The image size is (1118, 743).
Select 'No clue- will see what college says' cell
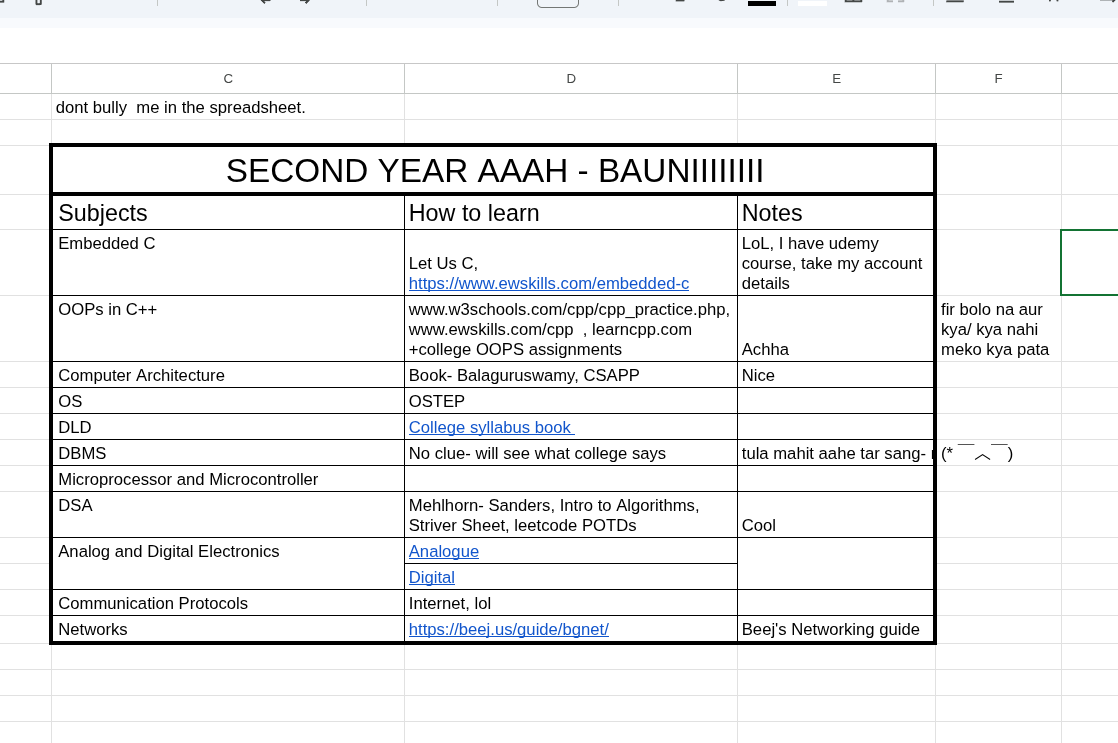click(x=571, y=453)
